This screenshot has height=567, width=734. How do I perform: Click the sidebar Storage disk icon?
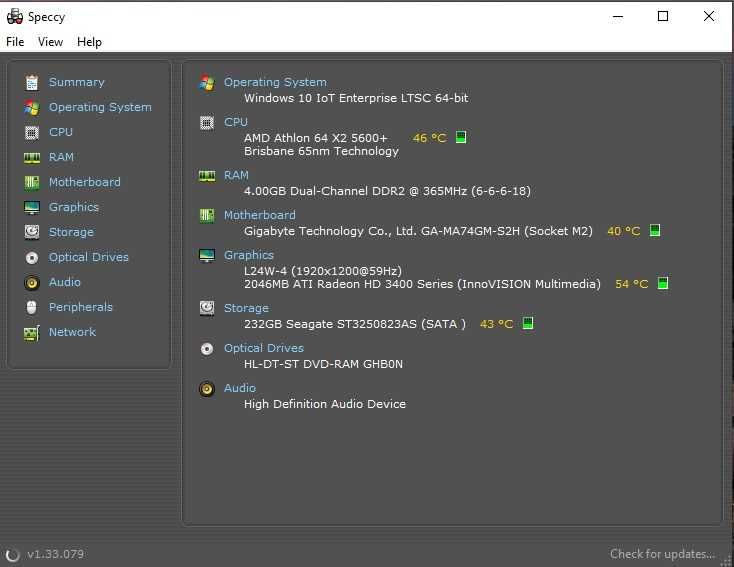pos(32,232)
